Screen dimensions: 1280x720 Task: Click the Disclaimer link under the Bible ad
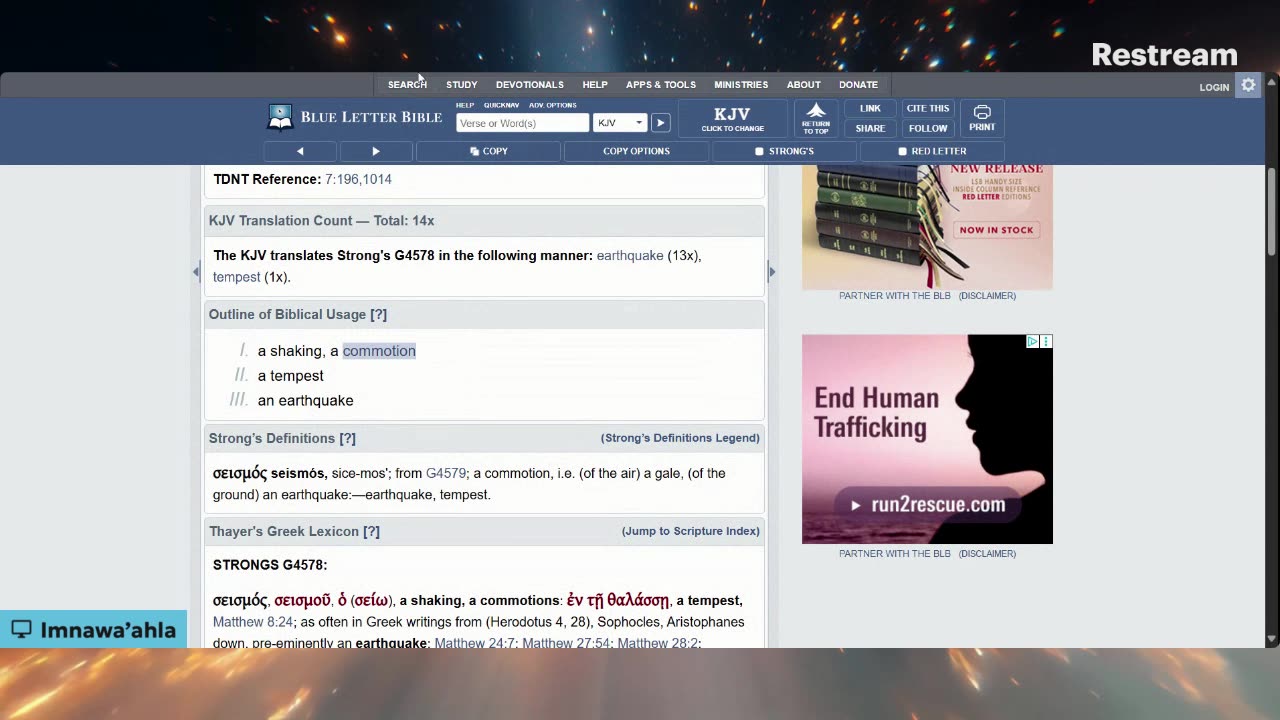pyautogui.click(x=987, y=296)
